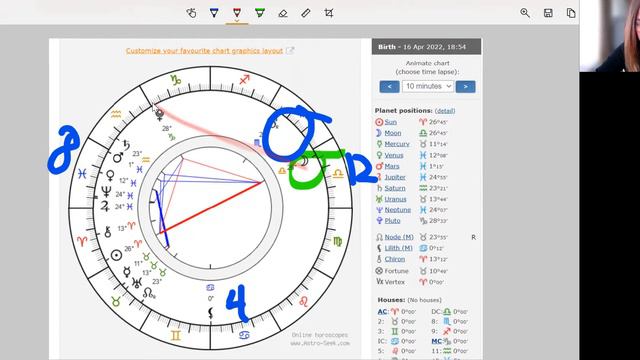Select the Ruler tool
This screenshot has height=360, width=640.
306,13
